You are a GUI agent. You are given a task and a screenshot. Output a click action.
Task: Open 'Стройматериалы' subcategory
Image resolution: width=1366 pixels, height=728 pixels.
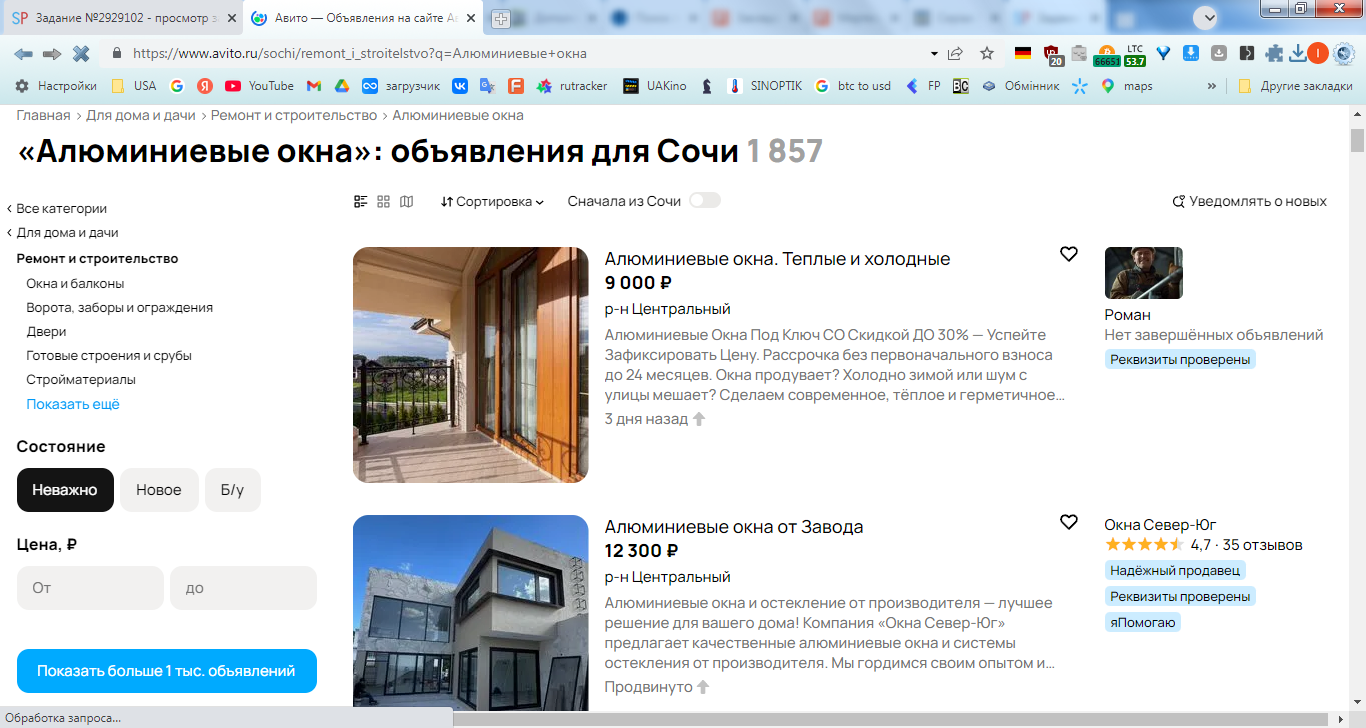tap(81, 379)
